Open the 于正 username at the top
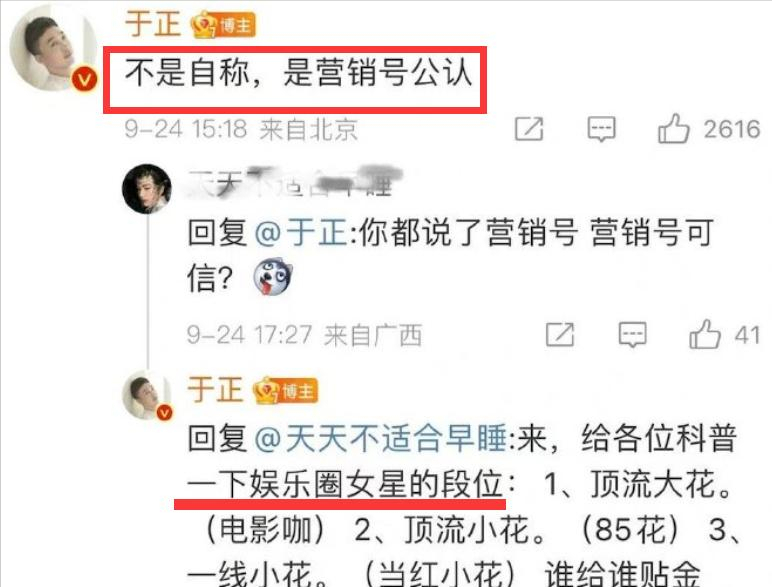772x587 pixels. point(153,24)
